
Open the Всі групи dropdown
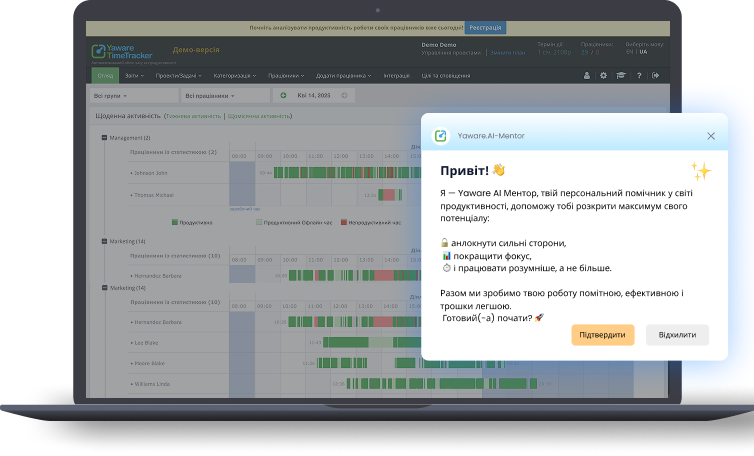(134, 96)
